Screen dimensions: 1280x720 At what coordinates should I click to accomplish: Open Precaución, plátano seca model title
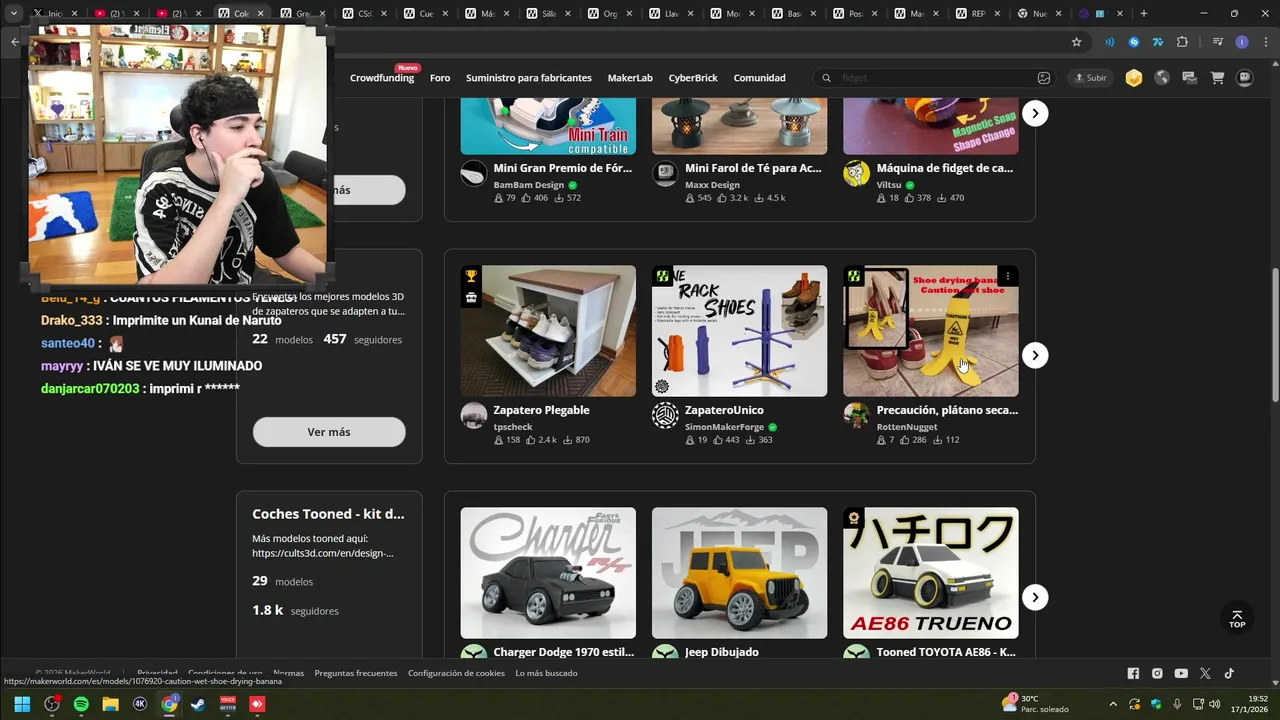[947, 410]
